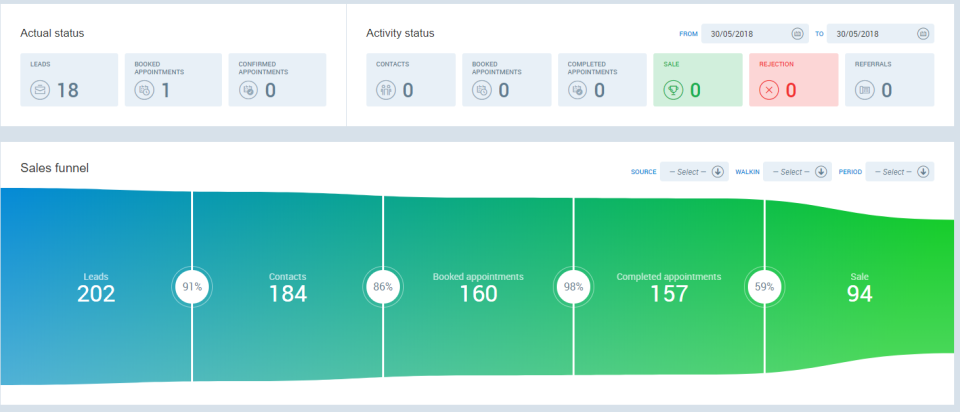Click the Contacts icon in Activity status
960x412 pixels.
(x=385, y=90)
